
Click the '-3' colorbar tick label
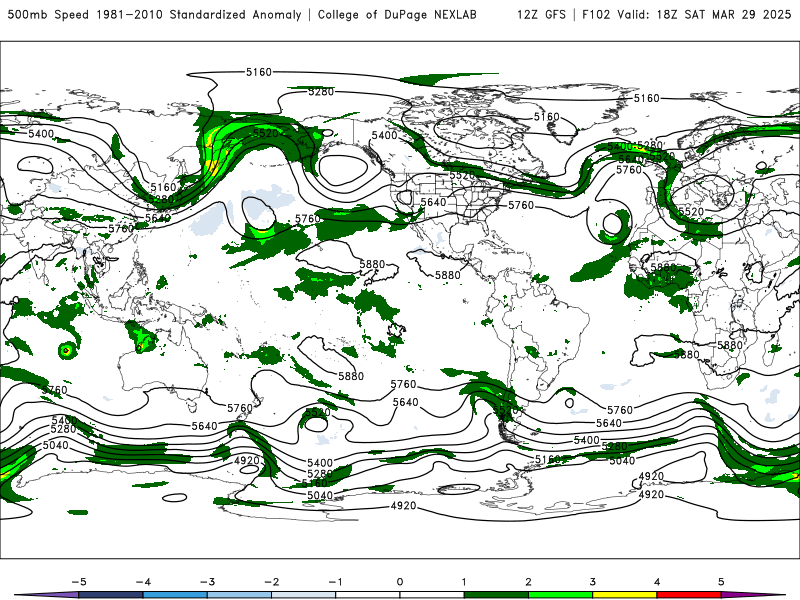207,582
